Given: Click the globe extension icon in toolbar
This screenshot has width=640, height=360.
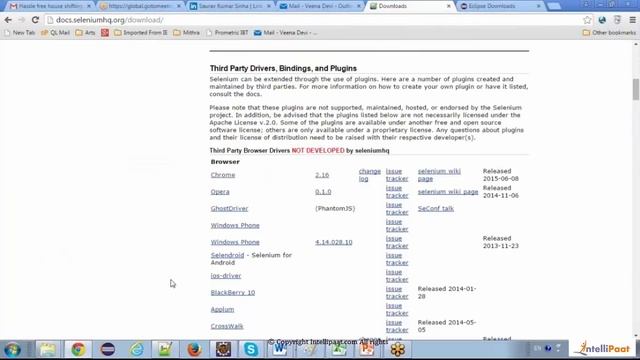Looking at the screenshot, I should pos(602,20).
